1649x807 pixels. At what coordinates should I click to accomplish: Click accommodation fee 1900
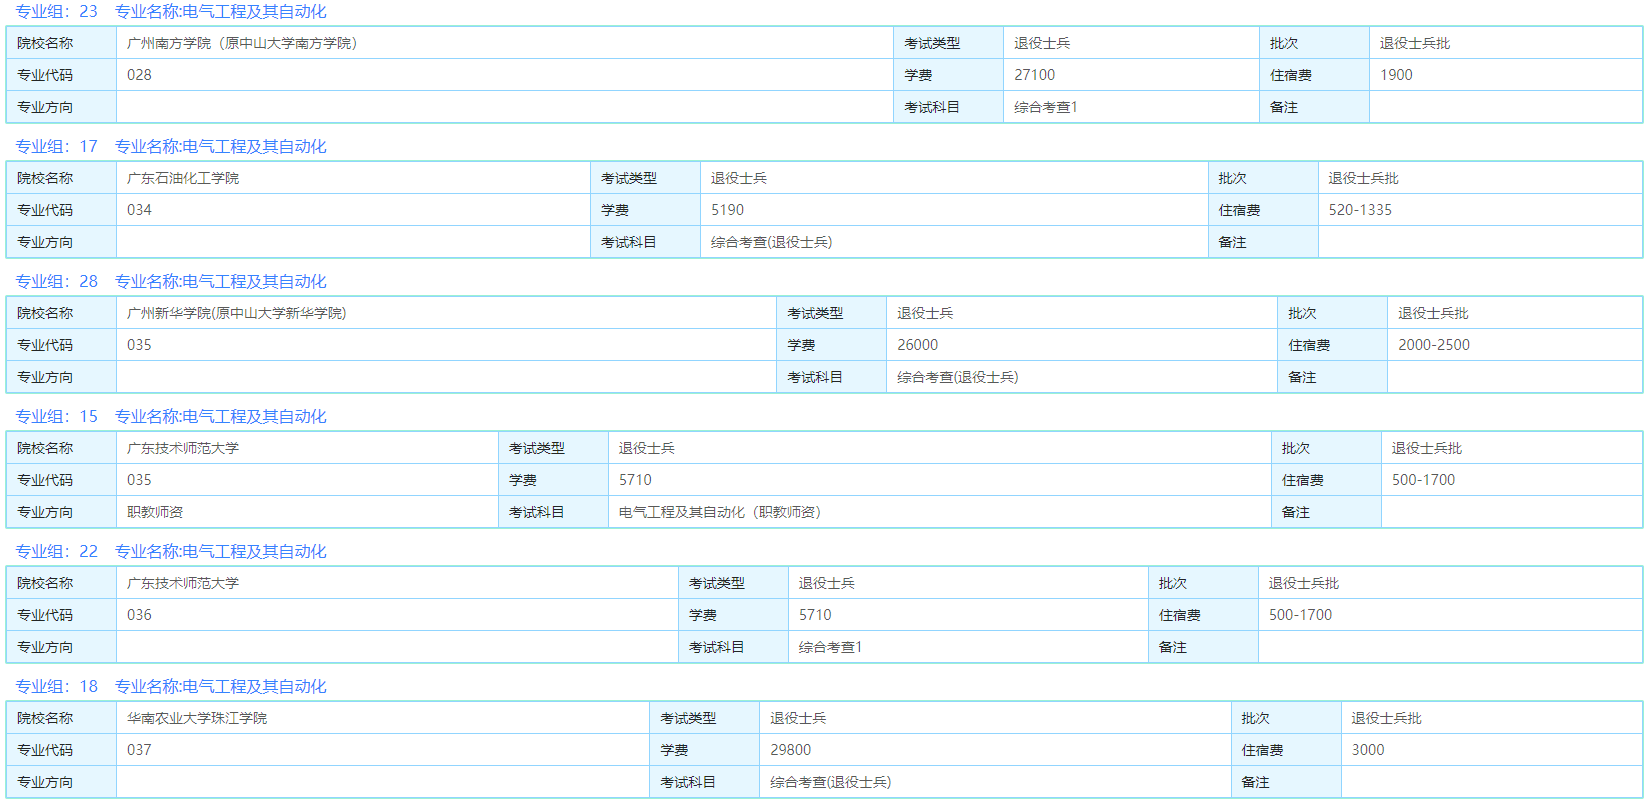[x=1396, y=75]
